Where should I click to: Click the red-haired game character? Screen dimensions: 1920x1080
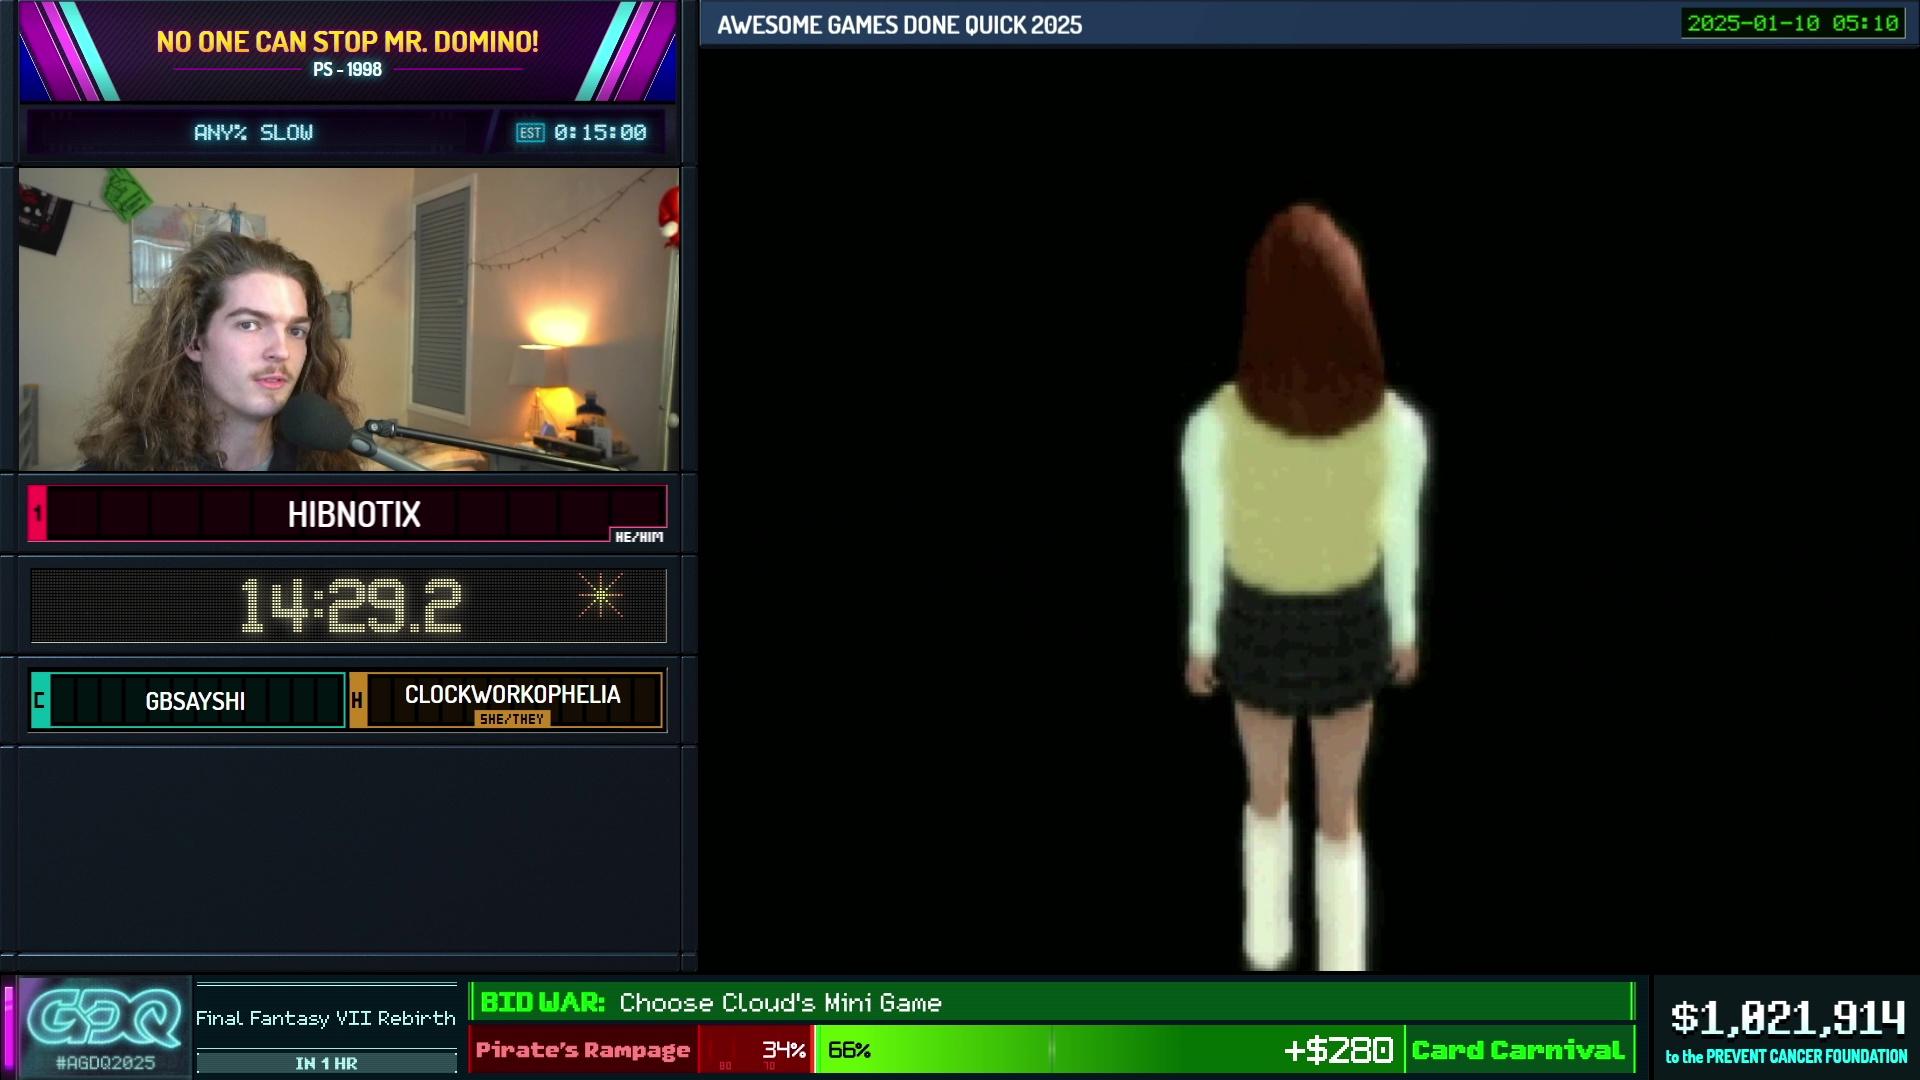pyautogui.click(x=1305, y=587)
